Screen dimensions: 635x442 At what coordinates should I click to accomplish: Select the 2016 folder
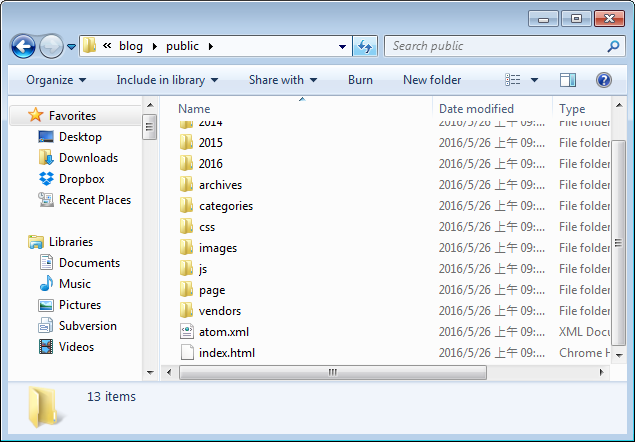211,164
